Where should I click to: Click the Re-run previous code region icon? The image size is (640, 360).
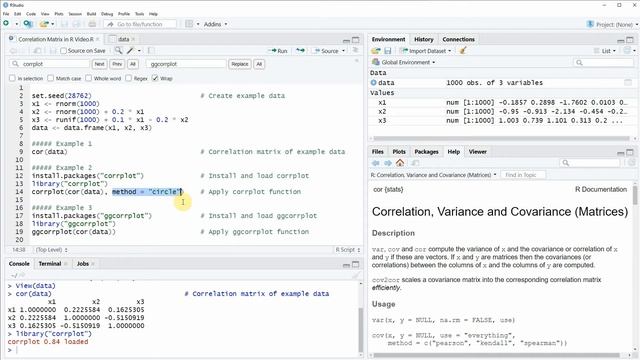(x=300, y=51)
